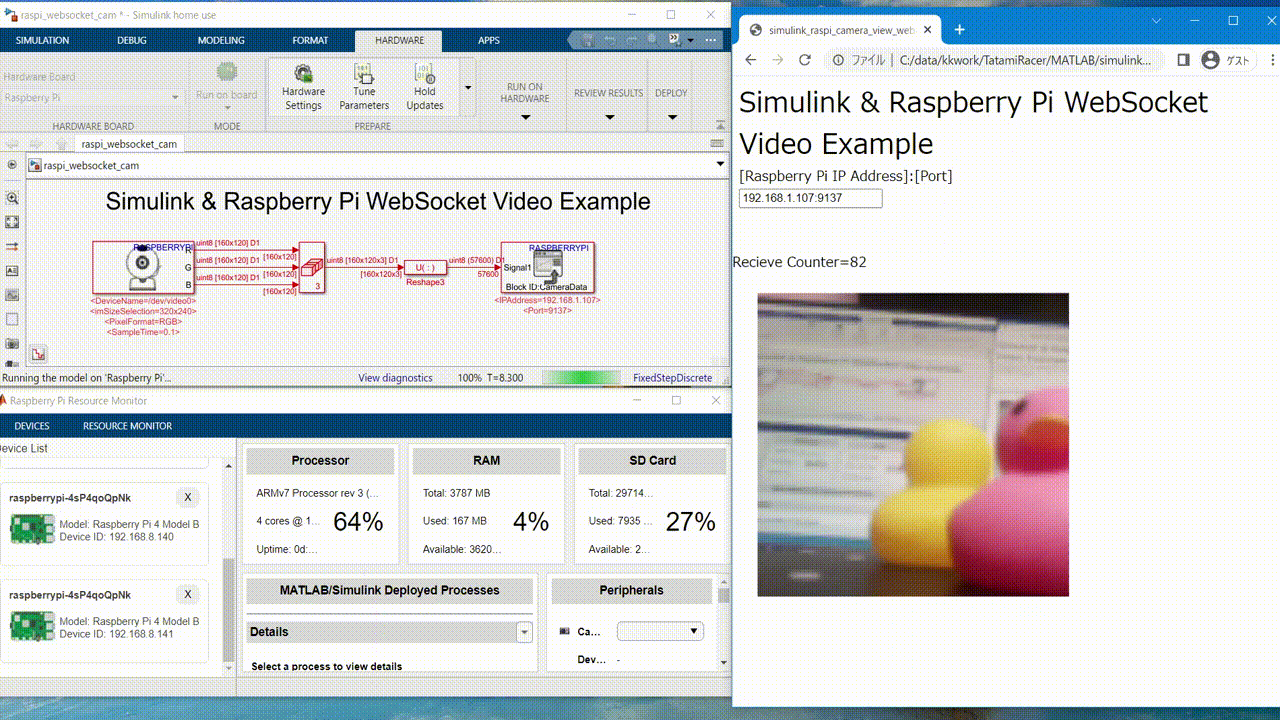Remove device 192.168.8.141 with its X button
The height and width of the screenshot is (720, 1280).
point(187,594)
